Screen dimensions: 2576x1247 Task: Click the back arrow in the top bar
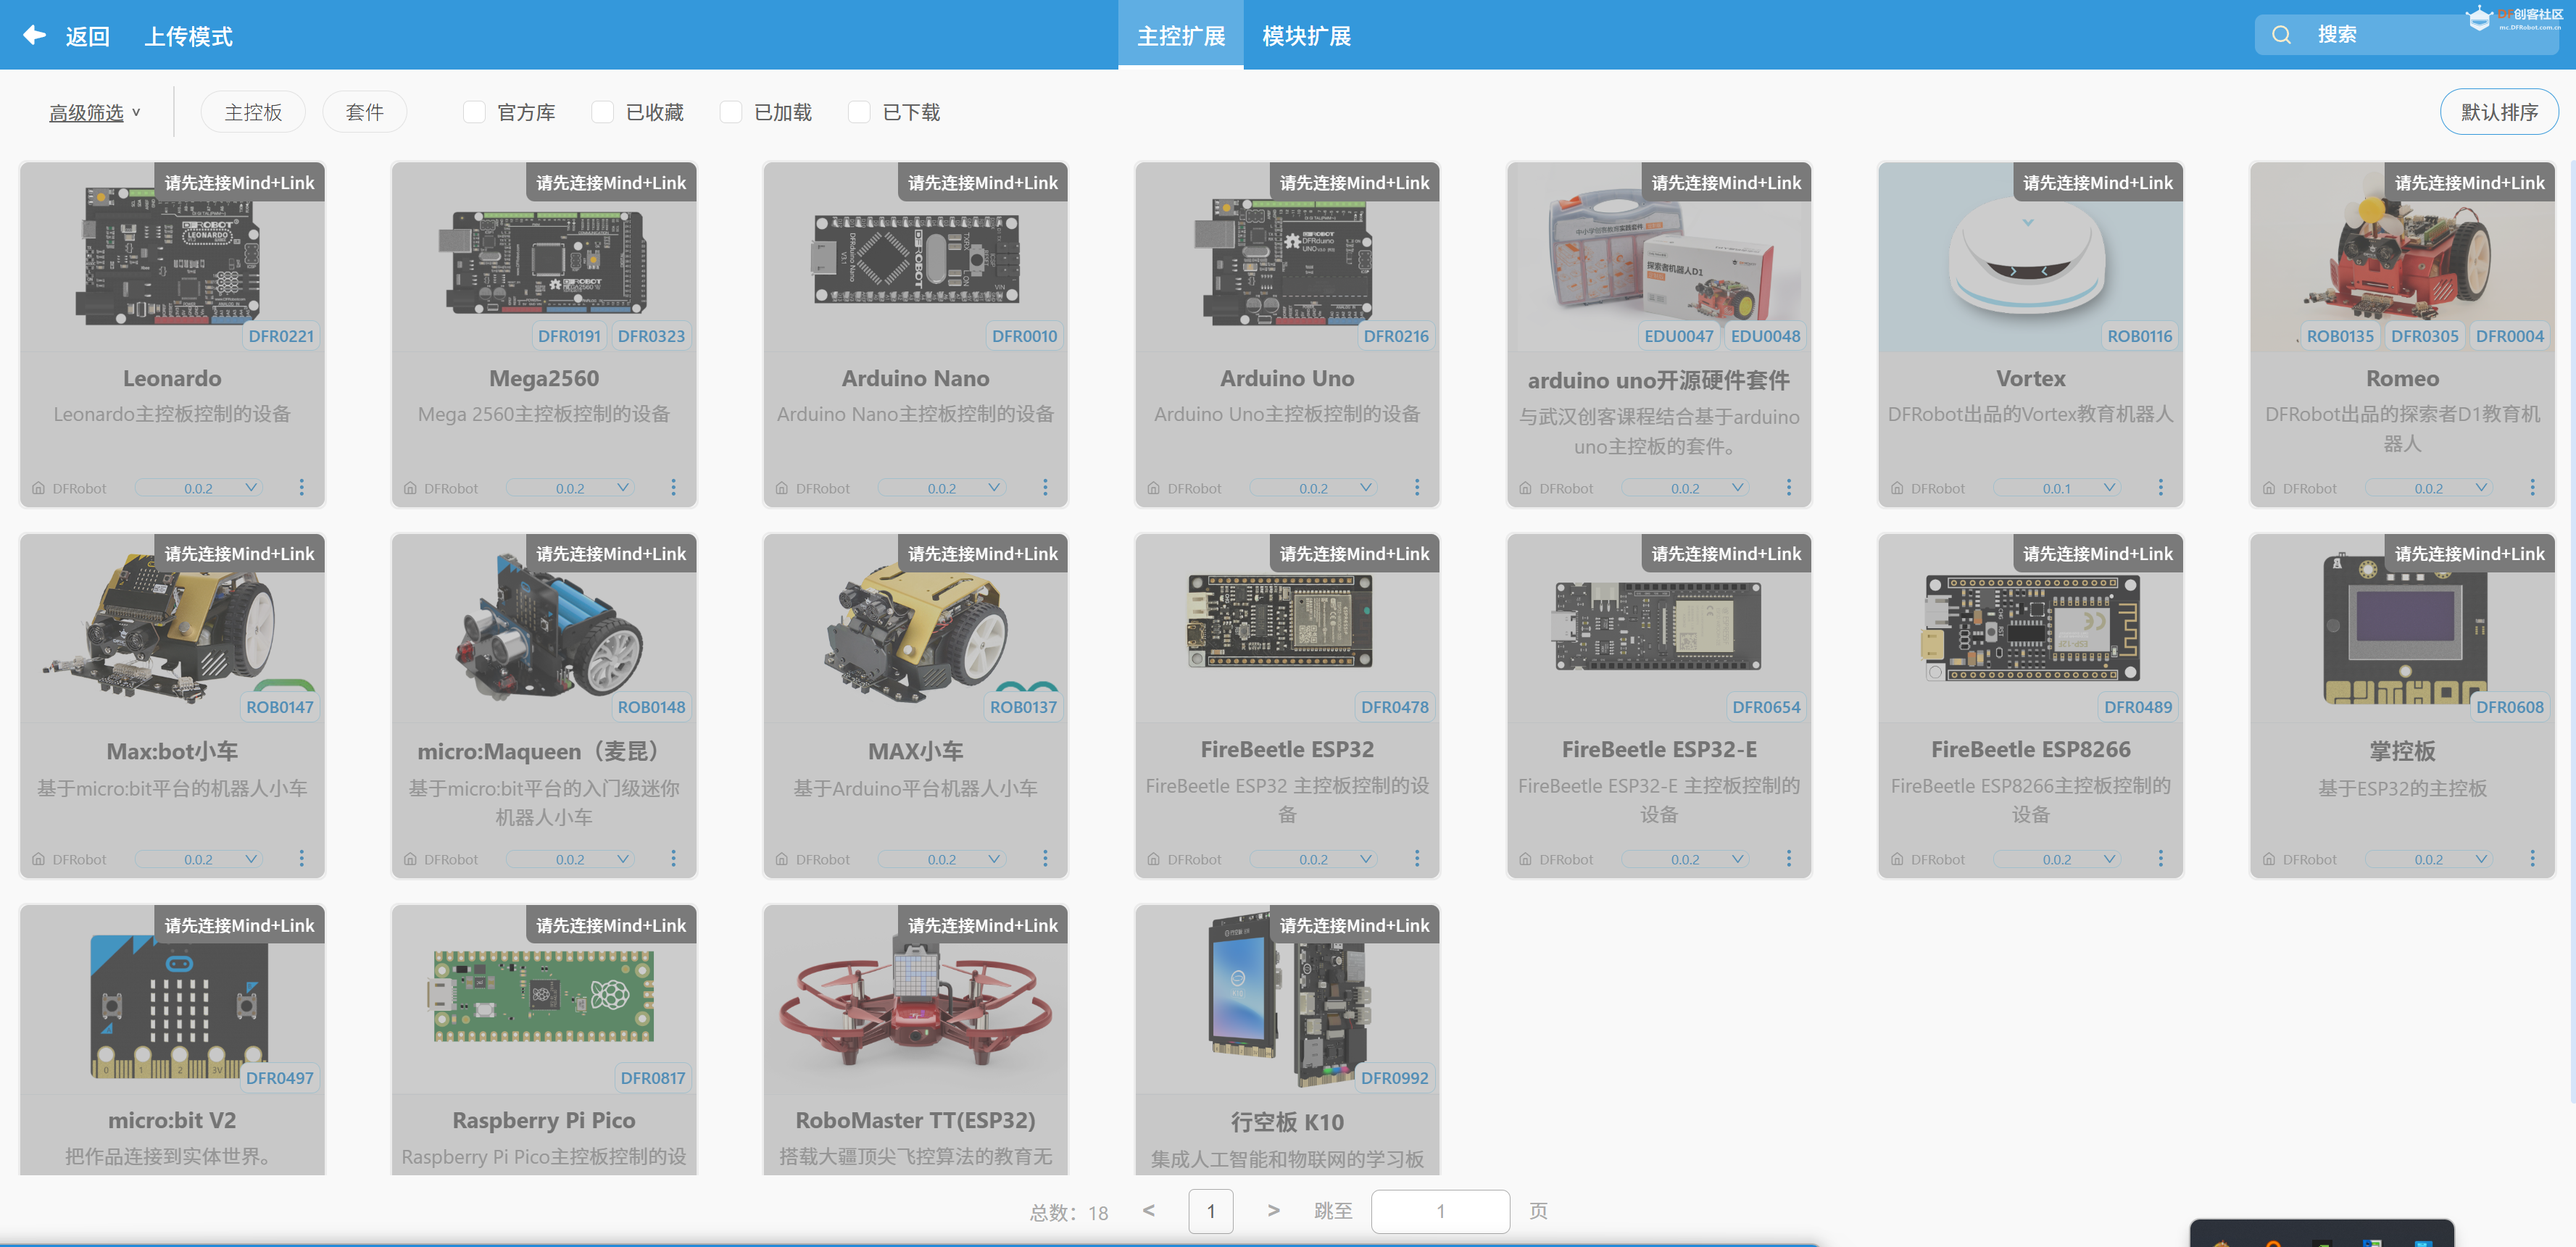[33, 34]
